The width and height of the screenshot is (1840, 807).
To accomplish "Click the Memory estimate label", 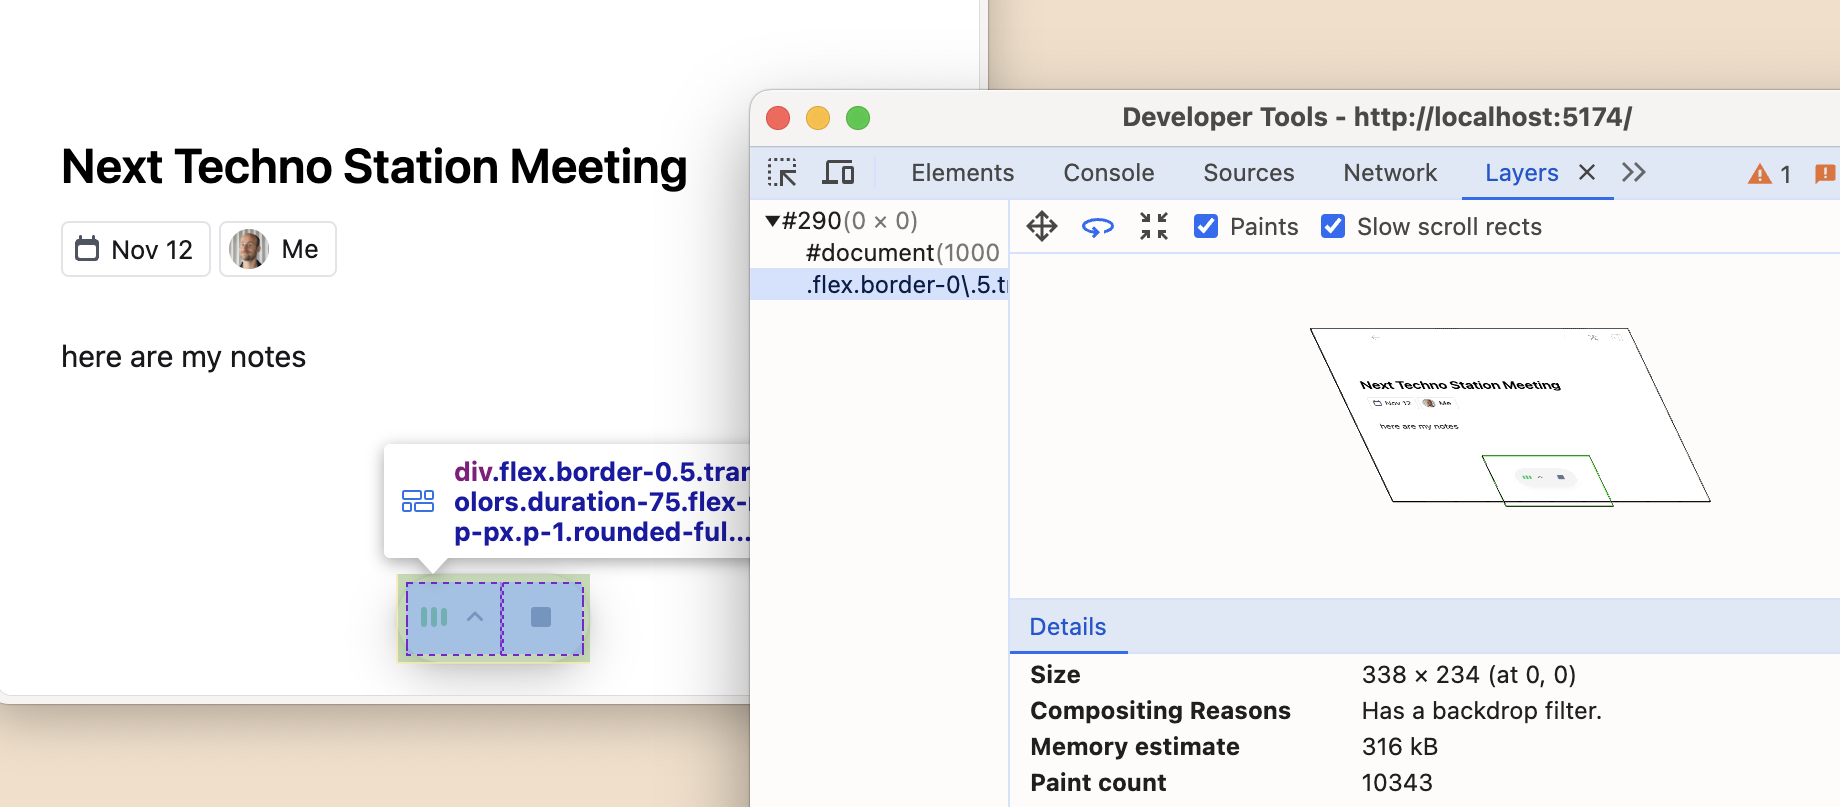I will tap(1135, 747).
